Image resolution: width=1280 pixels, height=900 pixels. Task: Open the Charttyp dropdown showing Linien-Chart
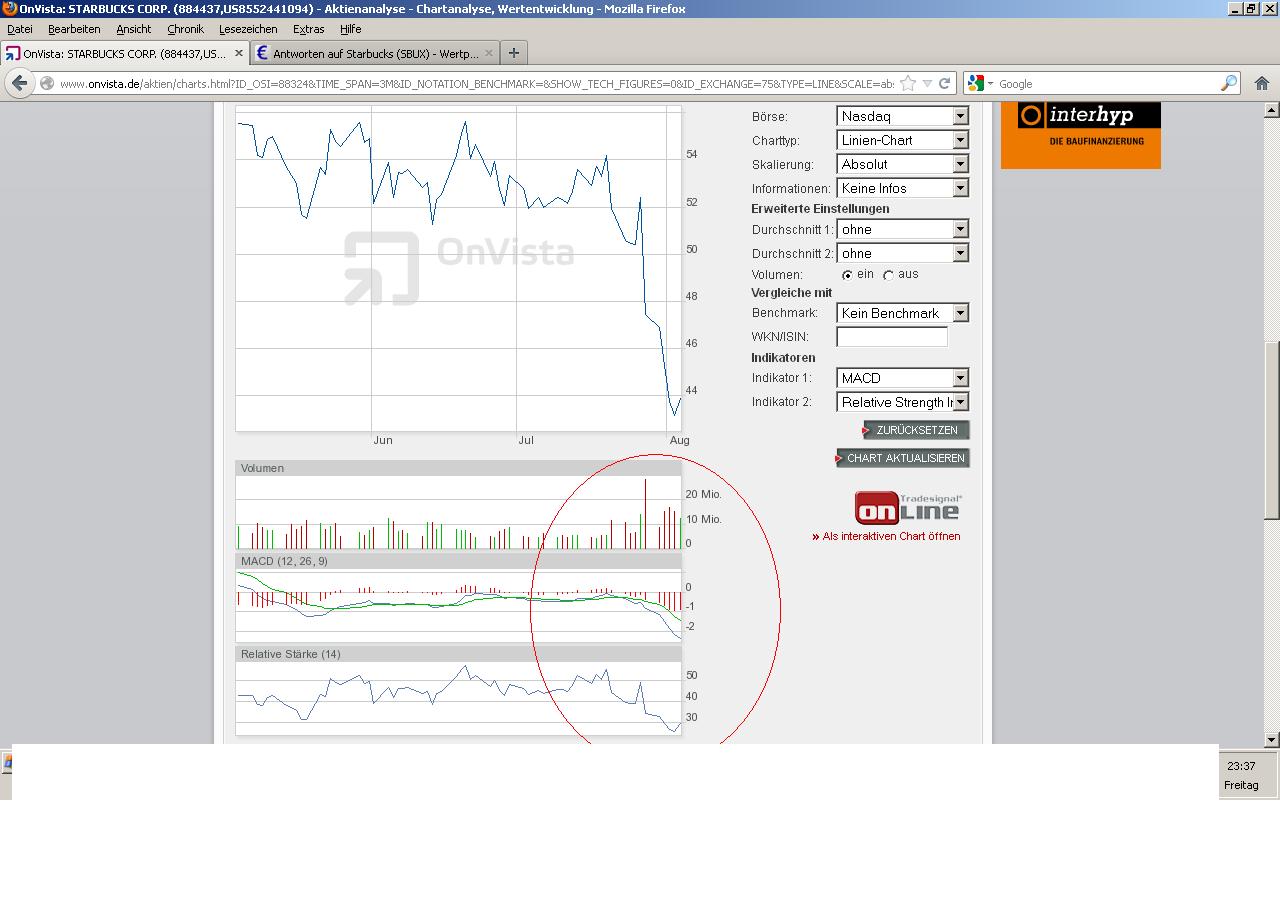[x=902, y=140]
